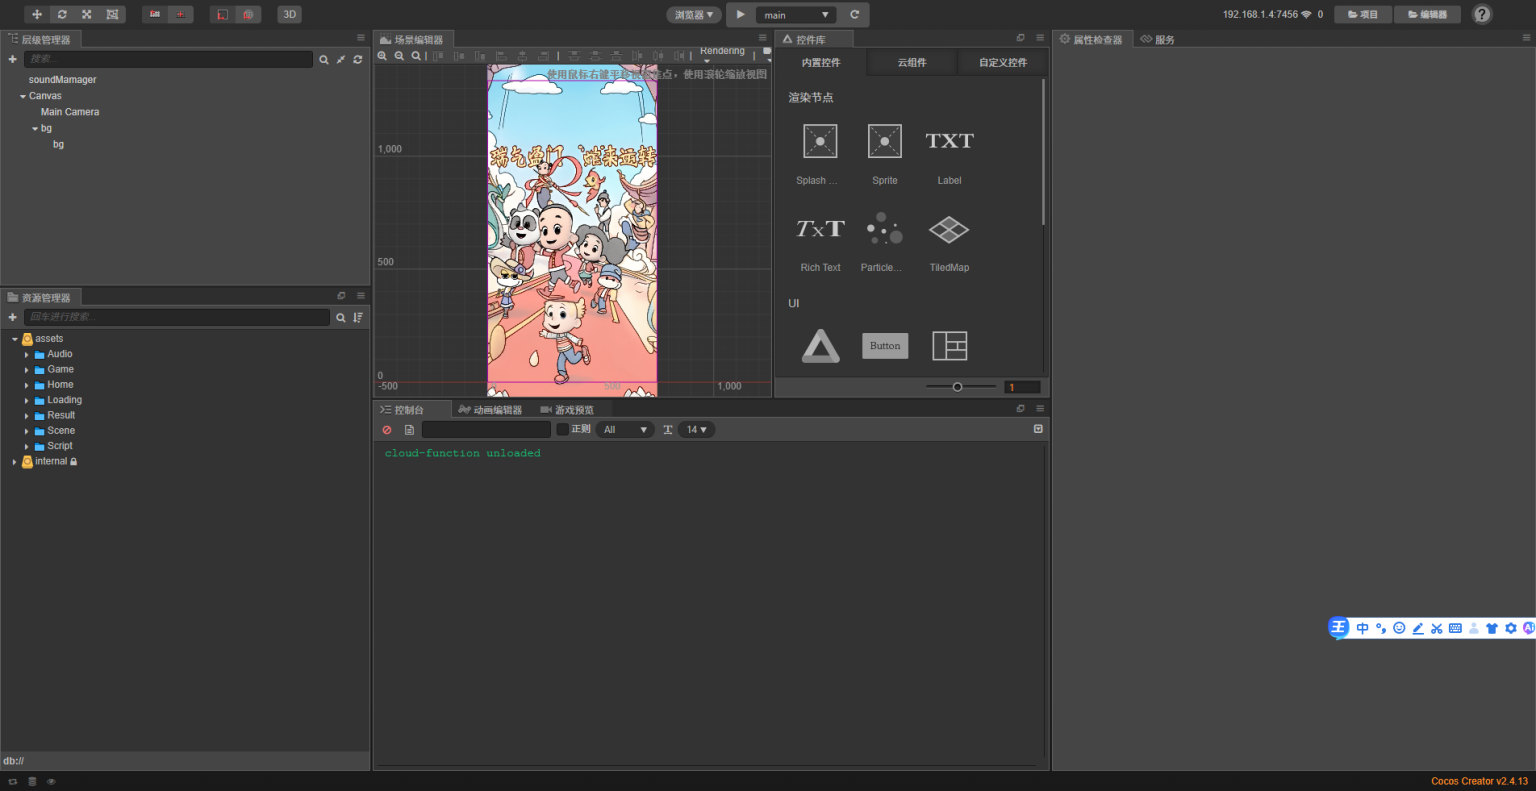Clear the console log
1536x791 pixels.
pyautogui.click(x=387, y=430)
